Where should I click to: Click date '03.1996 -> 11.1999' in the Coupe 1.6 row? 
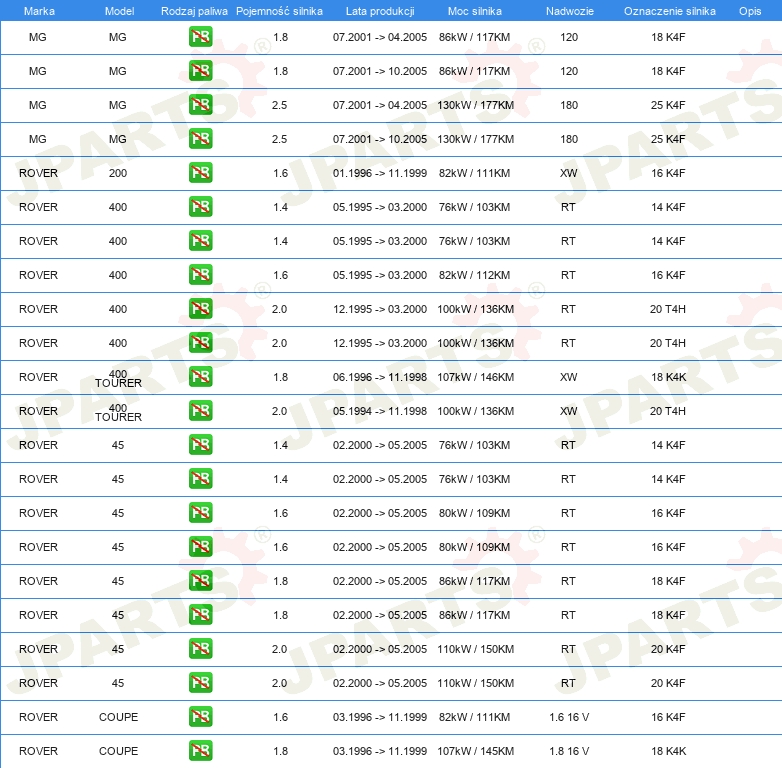tap(380, 717)
